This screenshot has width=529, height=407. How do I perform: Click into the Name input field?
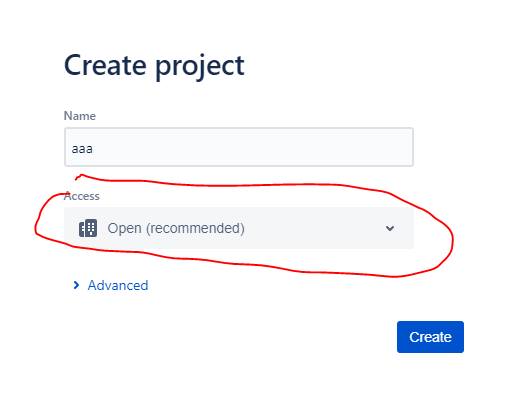click(239, 147)
